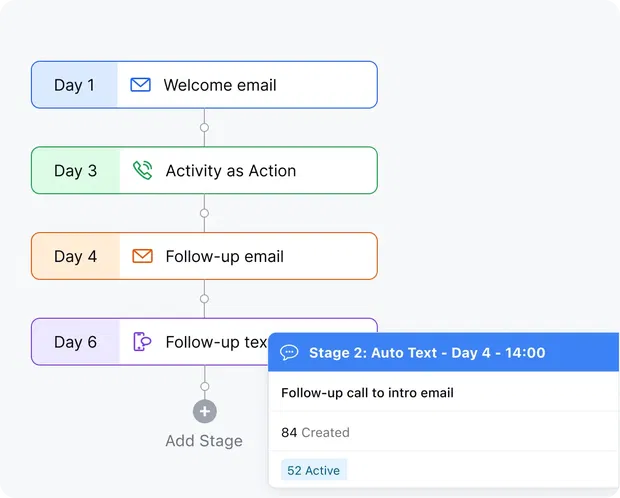Select the Day 1 label

pyautogui.click(x=75, y=85)
